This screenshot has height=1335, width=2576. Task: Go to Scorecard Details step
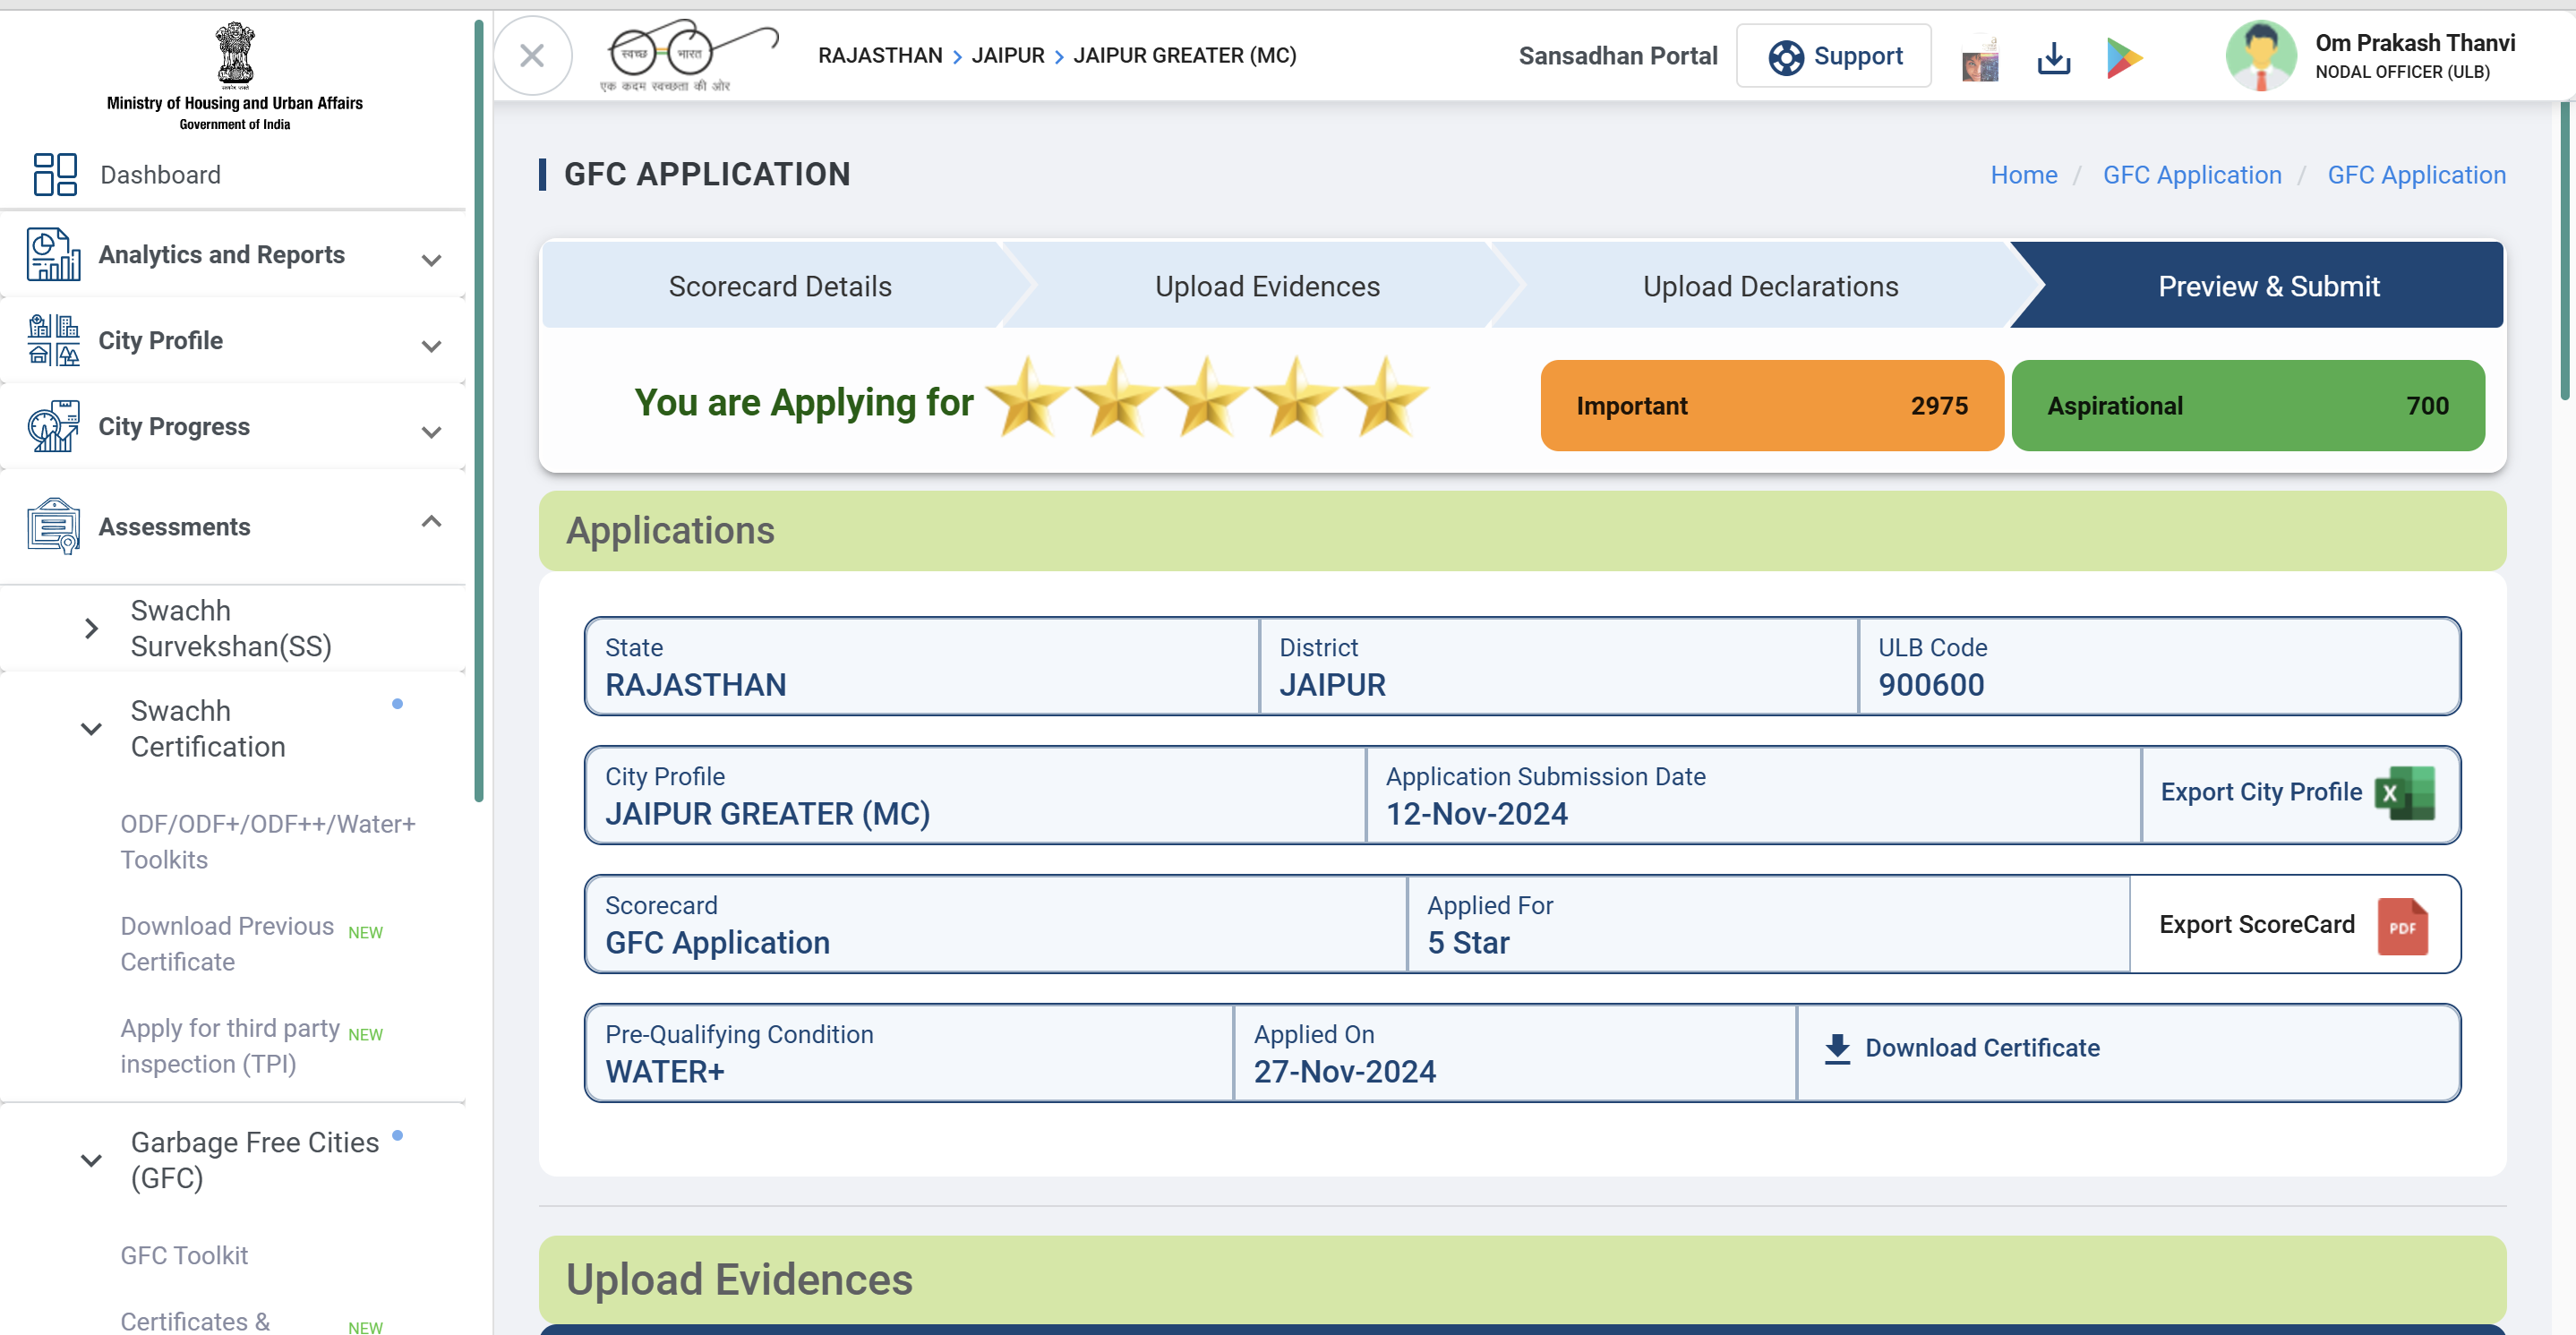[779, 286]
